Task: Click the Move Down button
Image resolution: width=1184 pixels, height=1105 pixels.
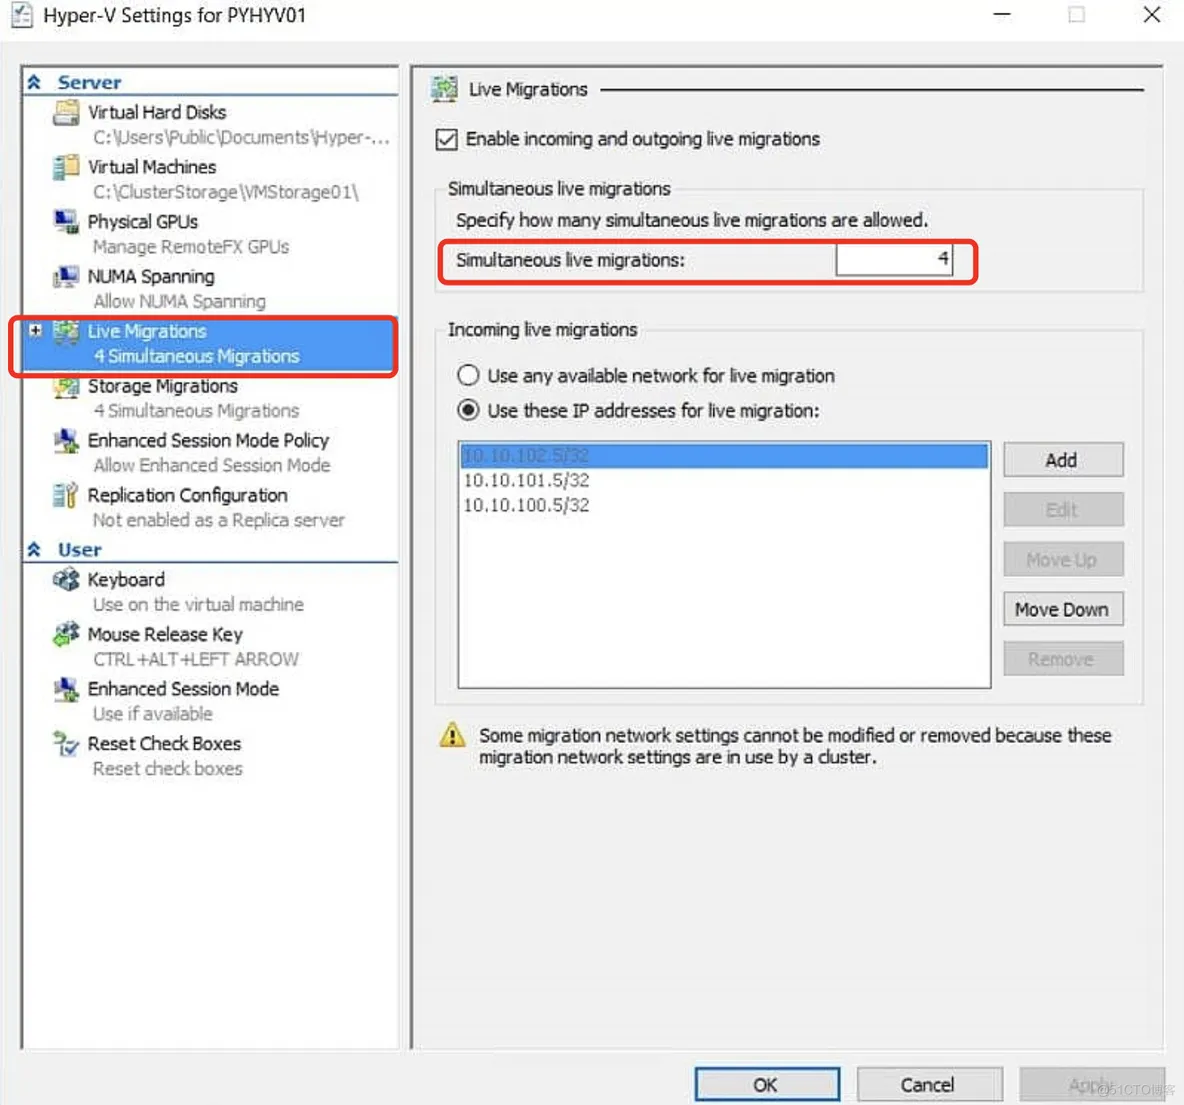Action: tap(1062, 610)
